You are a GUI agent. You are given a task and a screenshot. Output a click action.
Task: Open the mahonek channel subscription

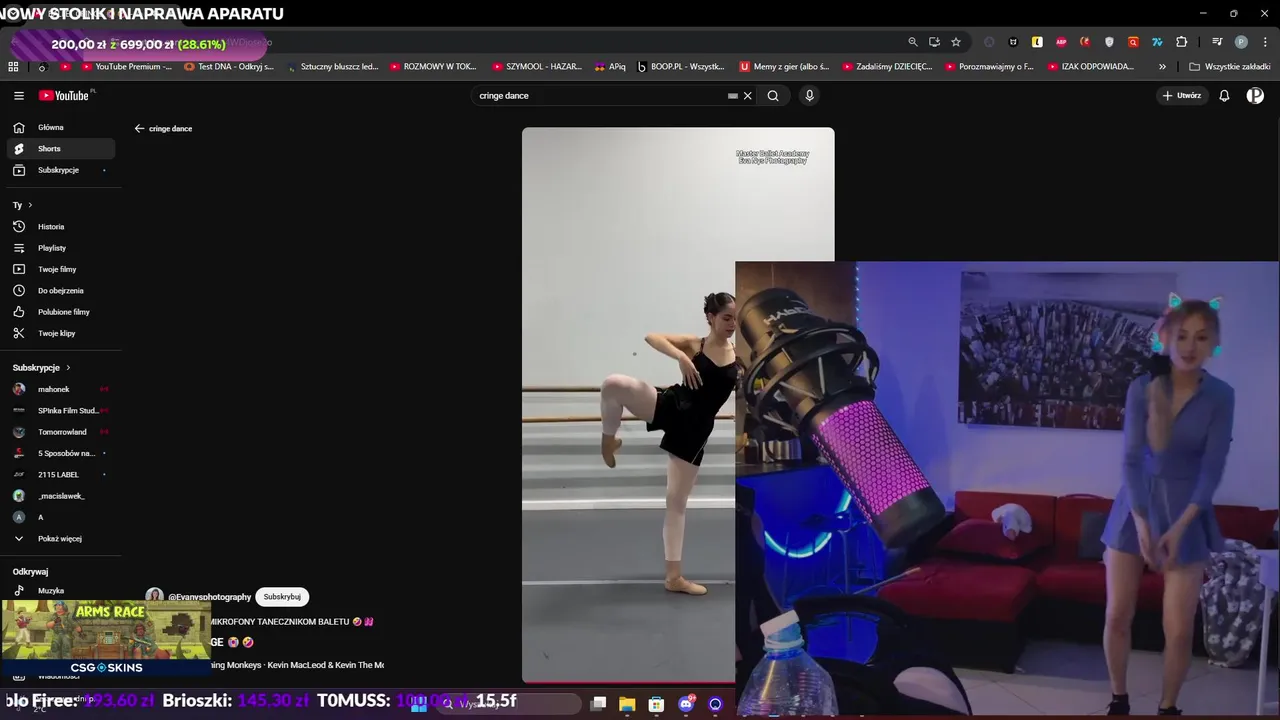click(x=61, y=389)
